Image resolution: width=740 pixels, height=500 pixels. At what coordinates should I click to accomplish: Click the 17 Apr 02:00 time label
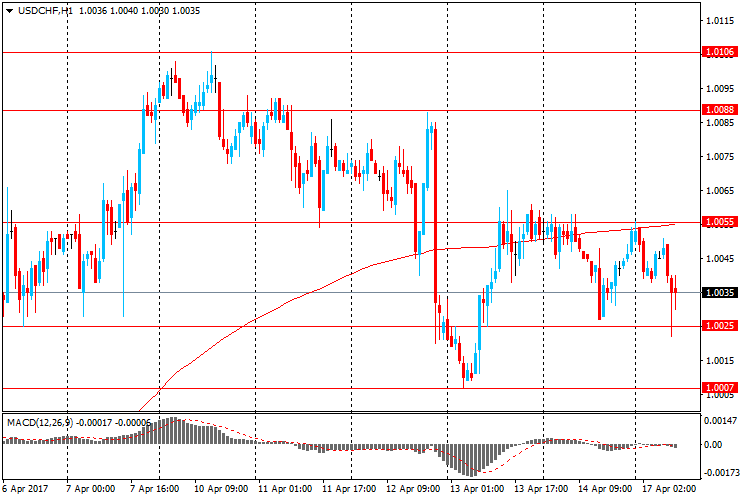click(670, 489)
